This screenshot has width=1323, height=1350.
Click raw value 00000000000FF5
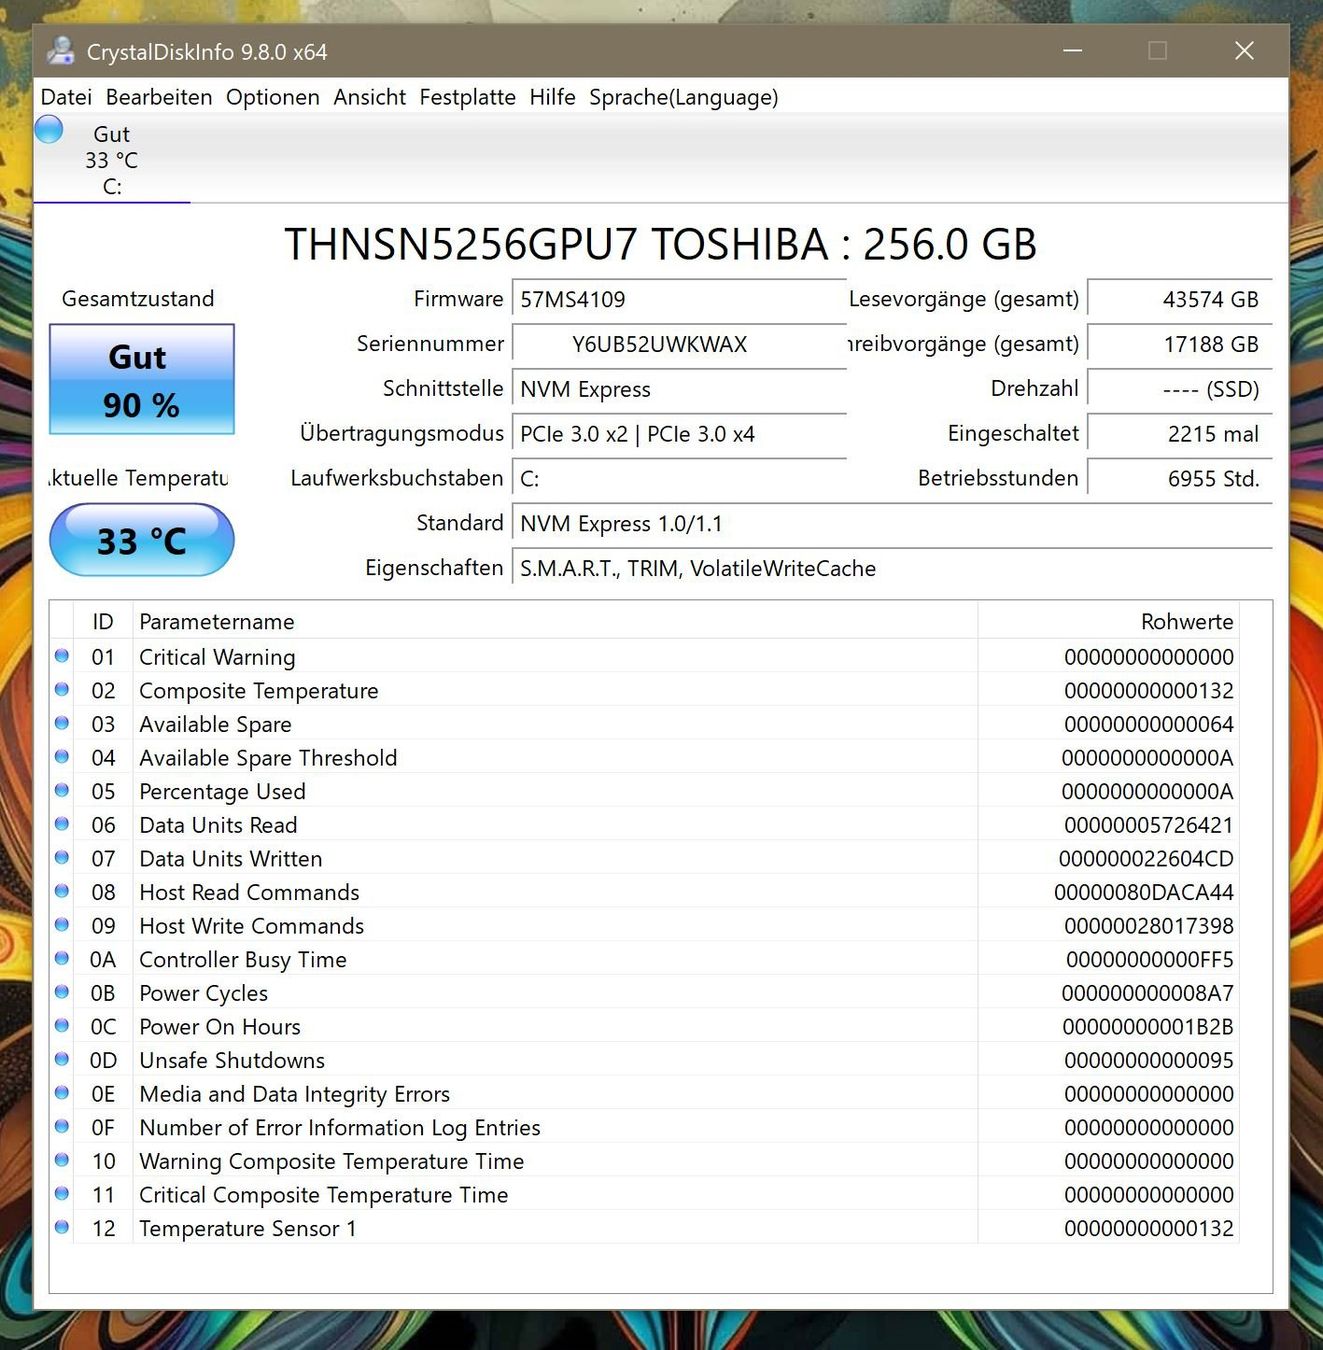click(x=1150, y=960)
